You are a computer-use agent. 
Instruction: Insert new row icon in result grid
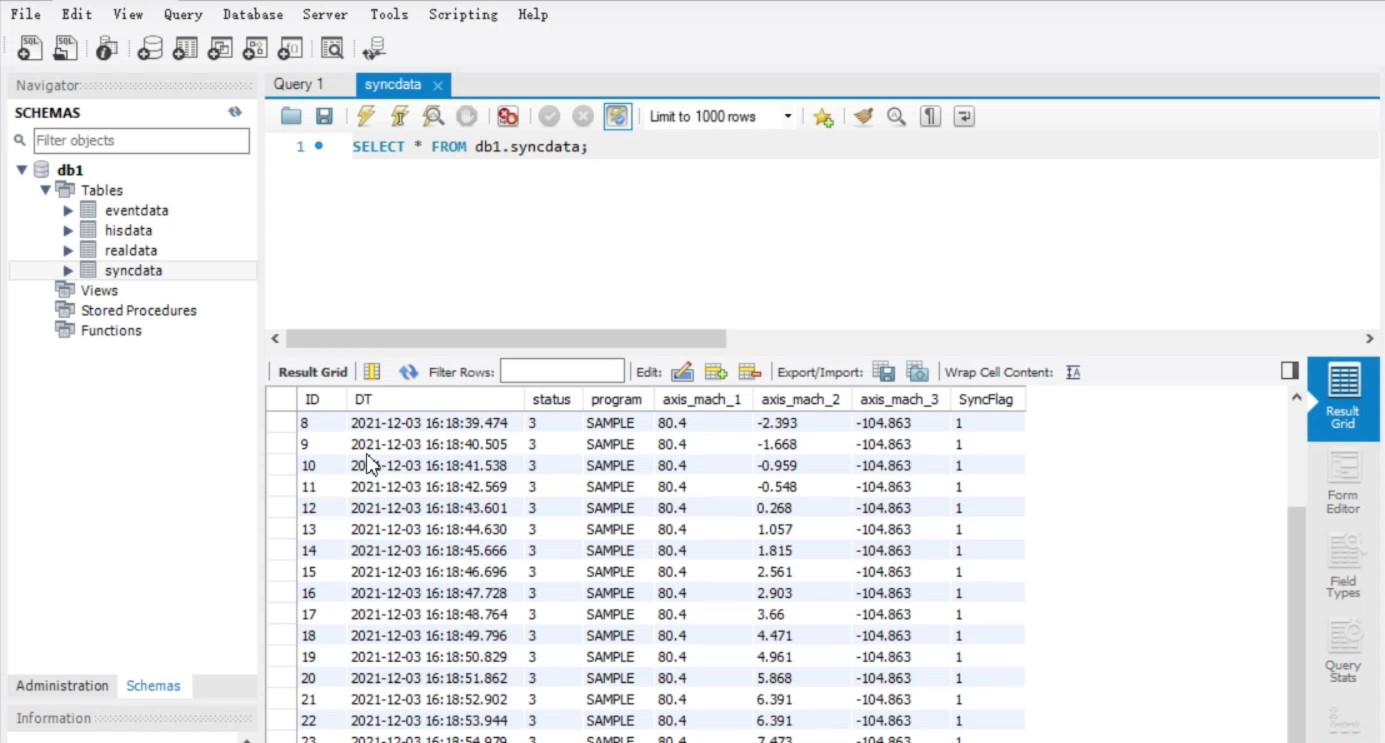click(x=716, y=372)
